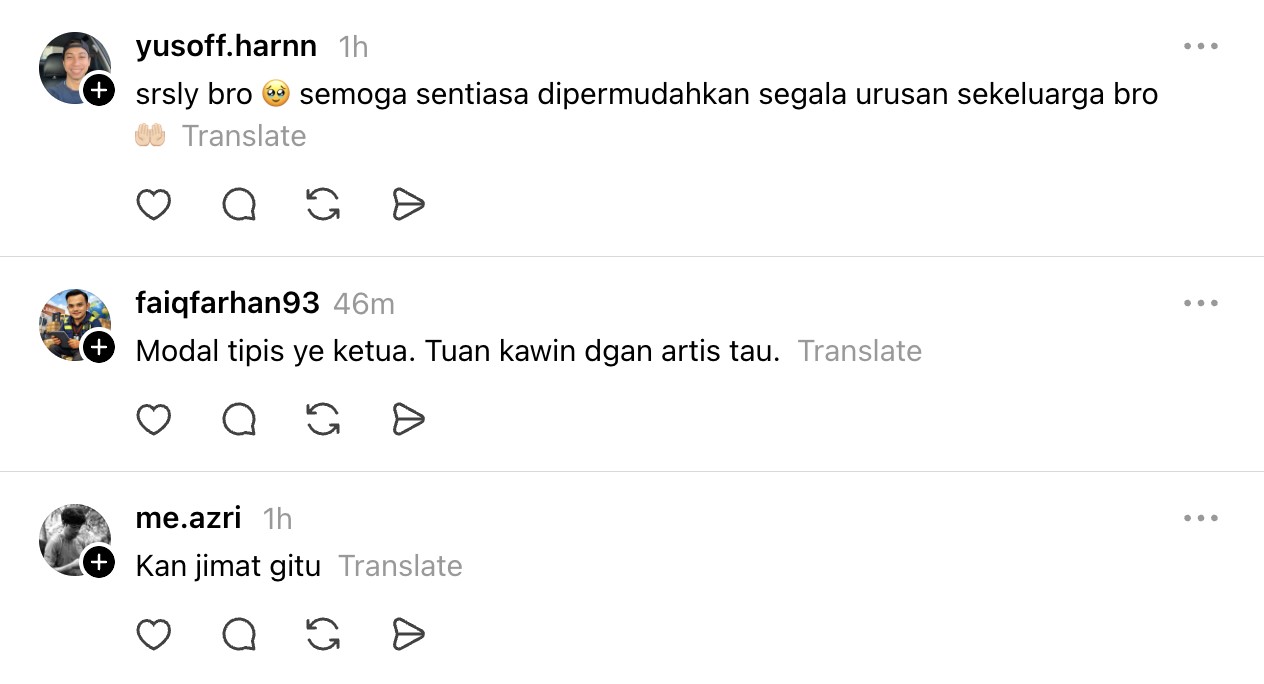The height and width of the screenshot is (684, 1264).
Task: Follow me.azri using the plus badge
Action: click(98, 563)
